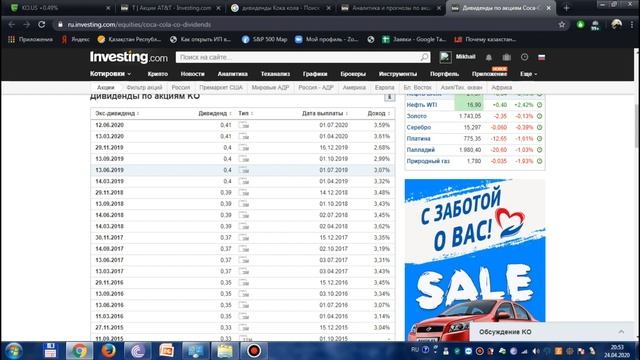This screenshot has width=640, height=360.
Task: Open the Заявки Google Sheets bookmark
Action: tap(414, 40)
